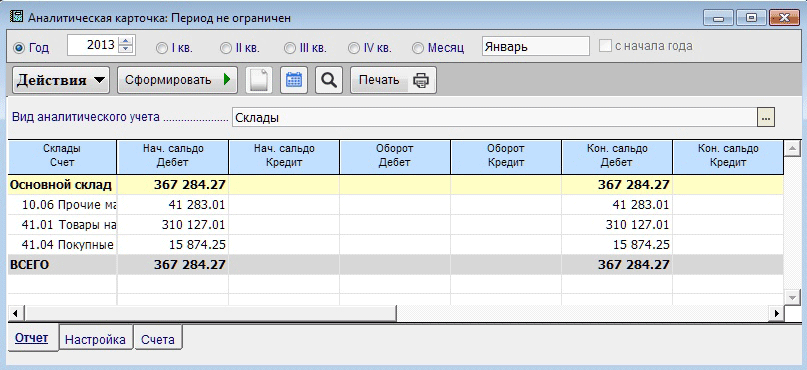Close the analytical card window
Image resolution: width=807 pixels, height=370 pixels.
point(784,18)
